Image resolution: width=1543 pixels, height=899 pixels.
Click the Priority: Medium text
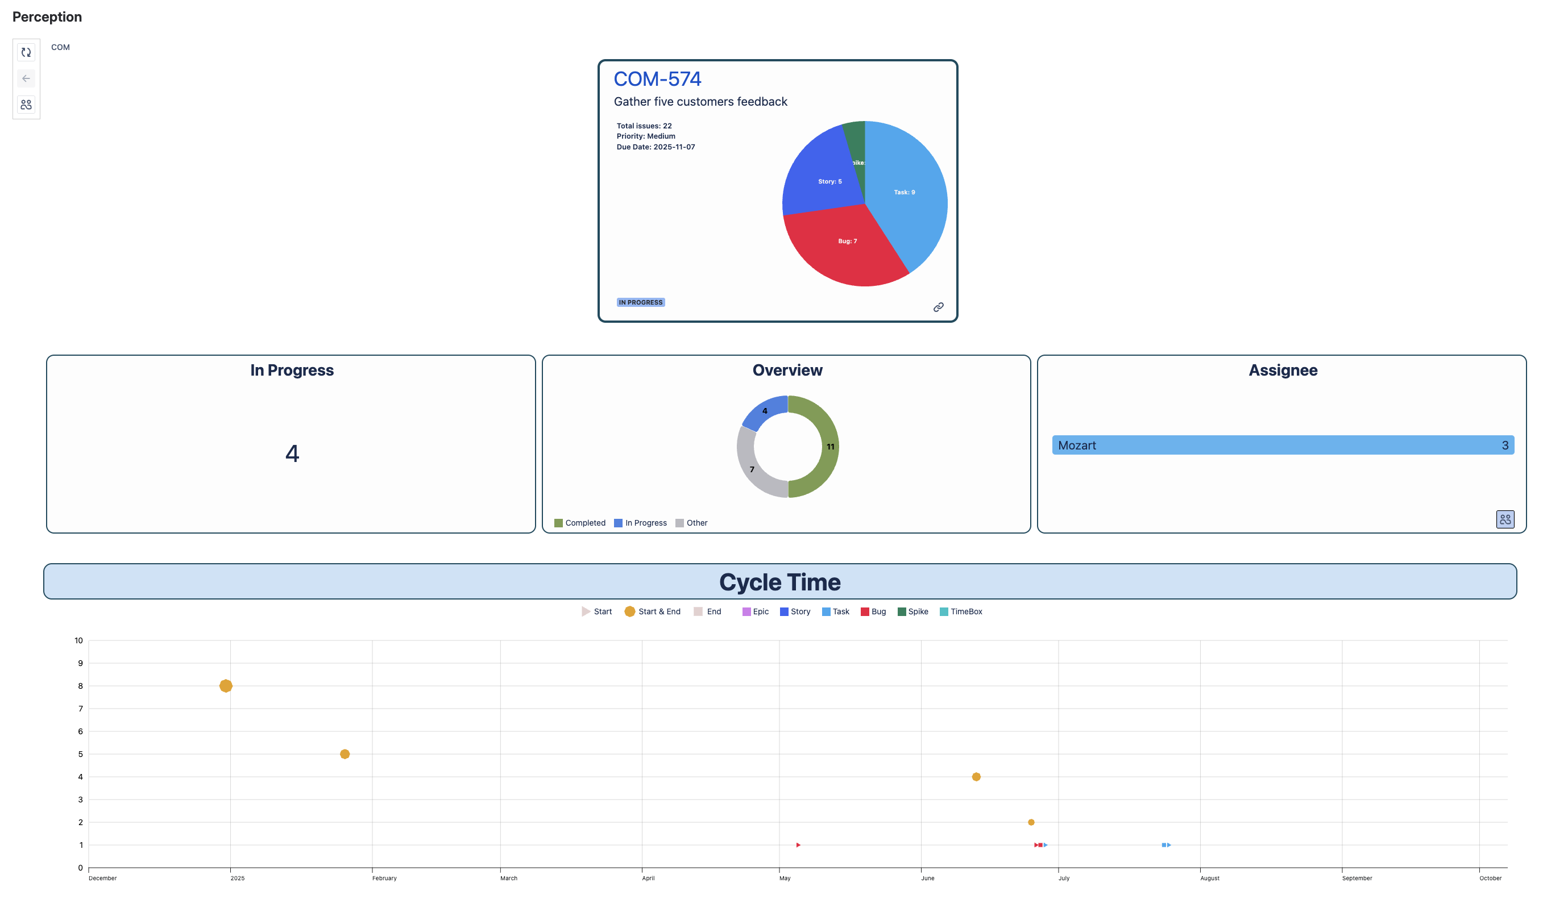646,136
